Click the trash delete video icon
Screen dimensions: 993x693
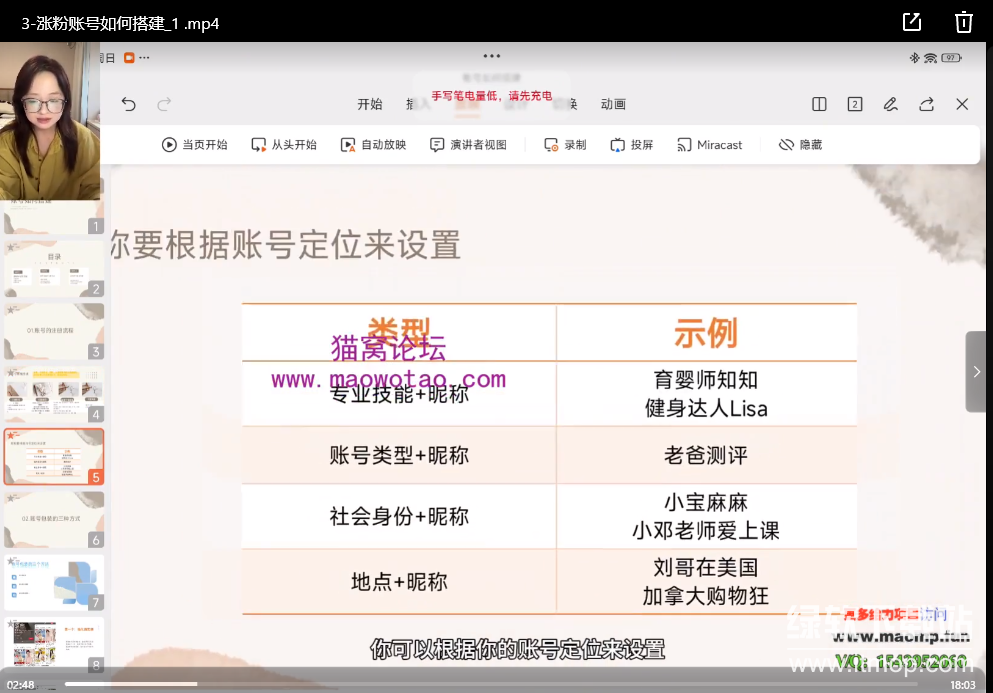(x=963, y=22)
